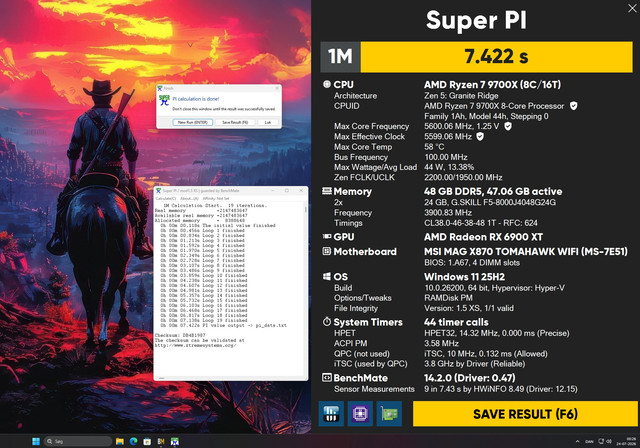The height and width of the screenshot is (448, 640).
Task: Click the Super PI taskbar icon
Action: 175,441
